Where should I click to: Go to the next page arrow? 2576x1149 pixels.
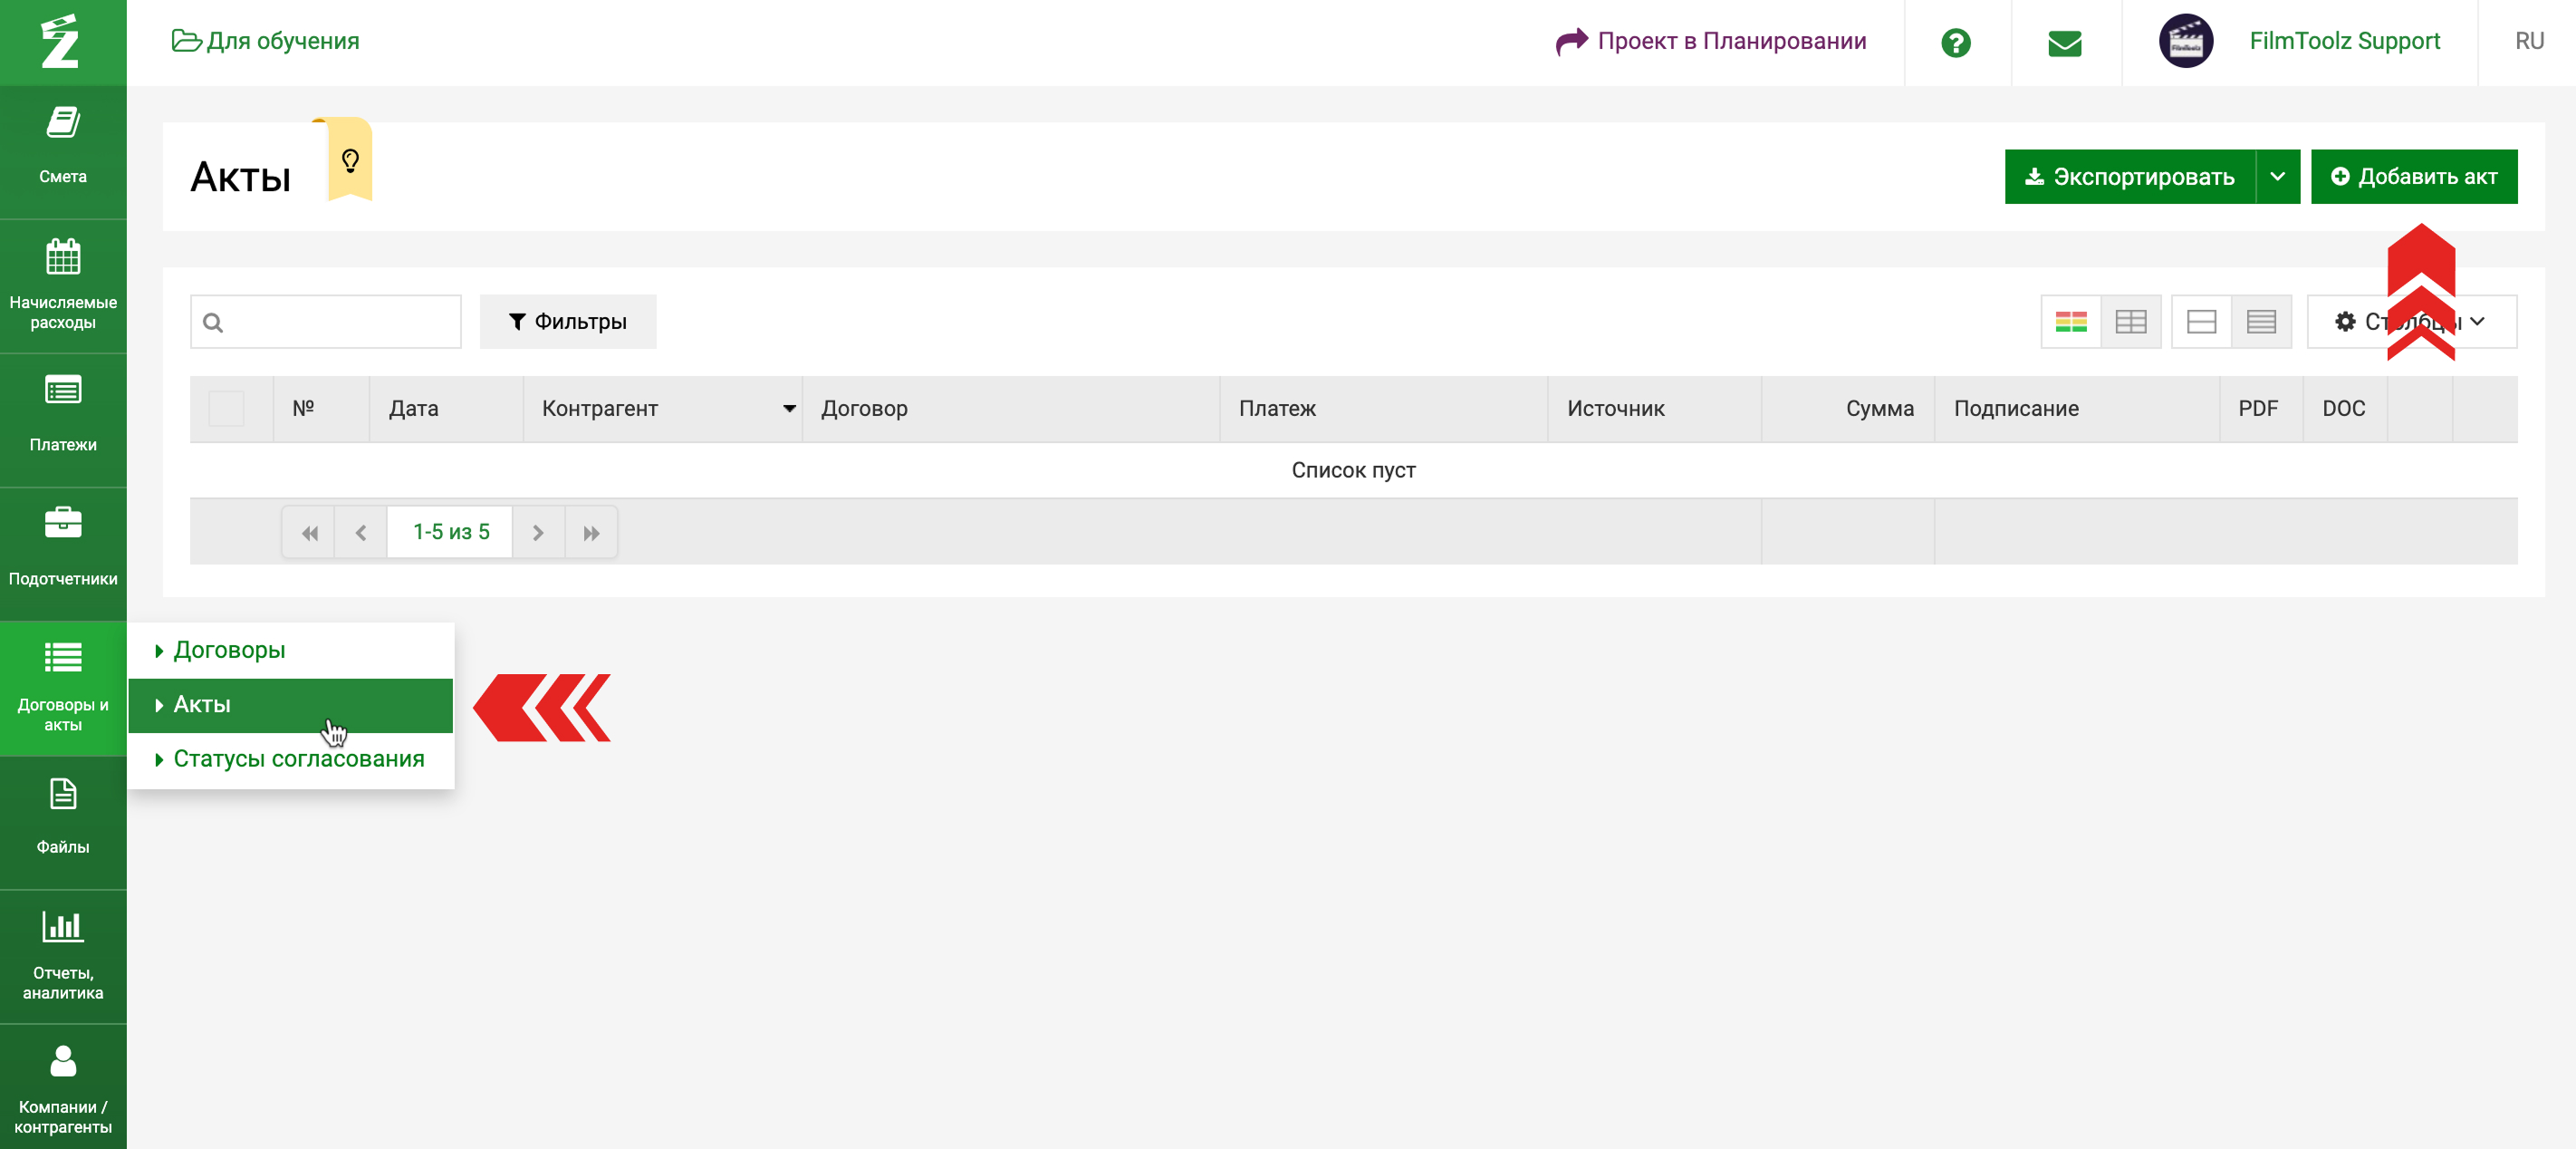538,533
